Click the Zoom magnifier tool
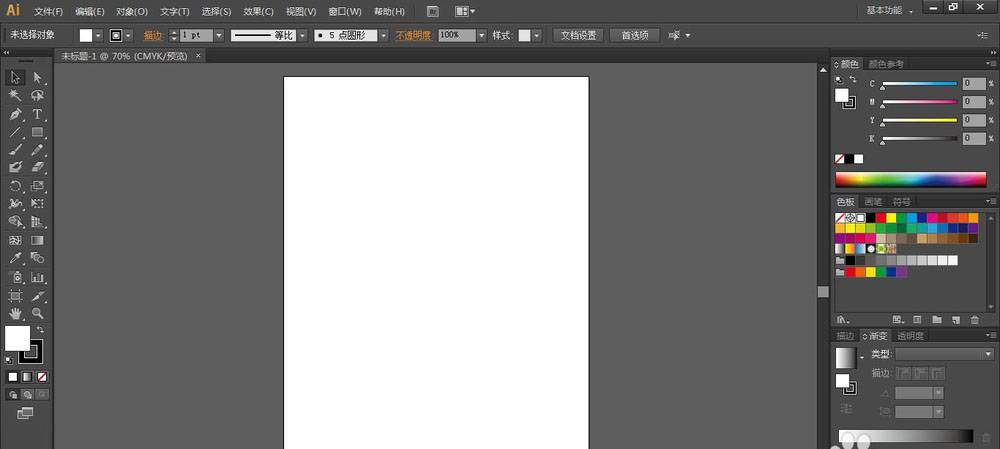This screenshot has width=1000, height=449. click(37, 313)
